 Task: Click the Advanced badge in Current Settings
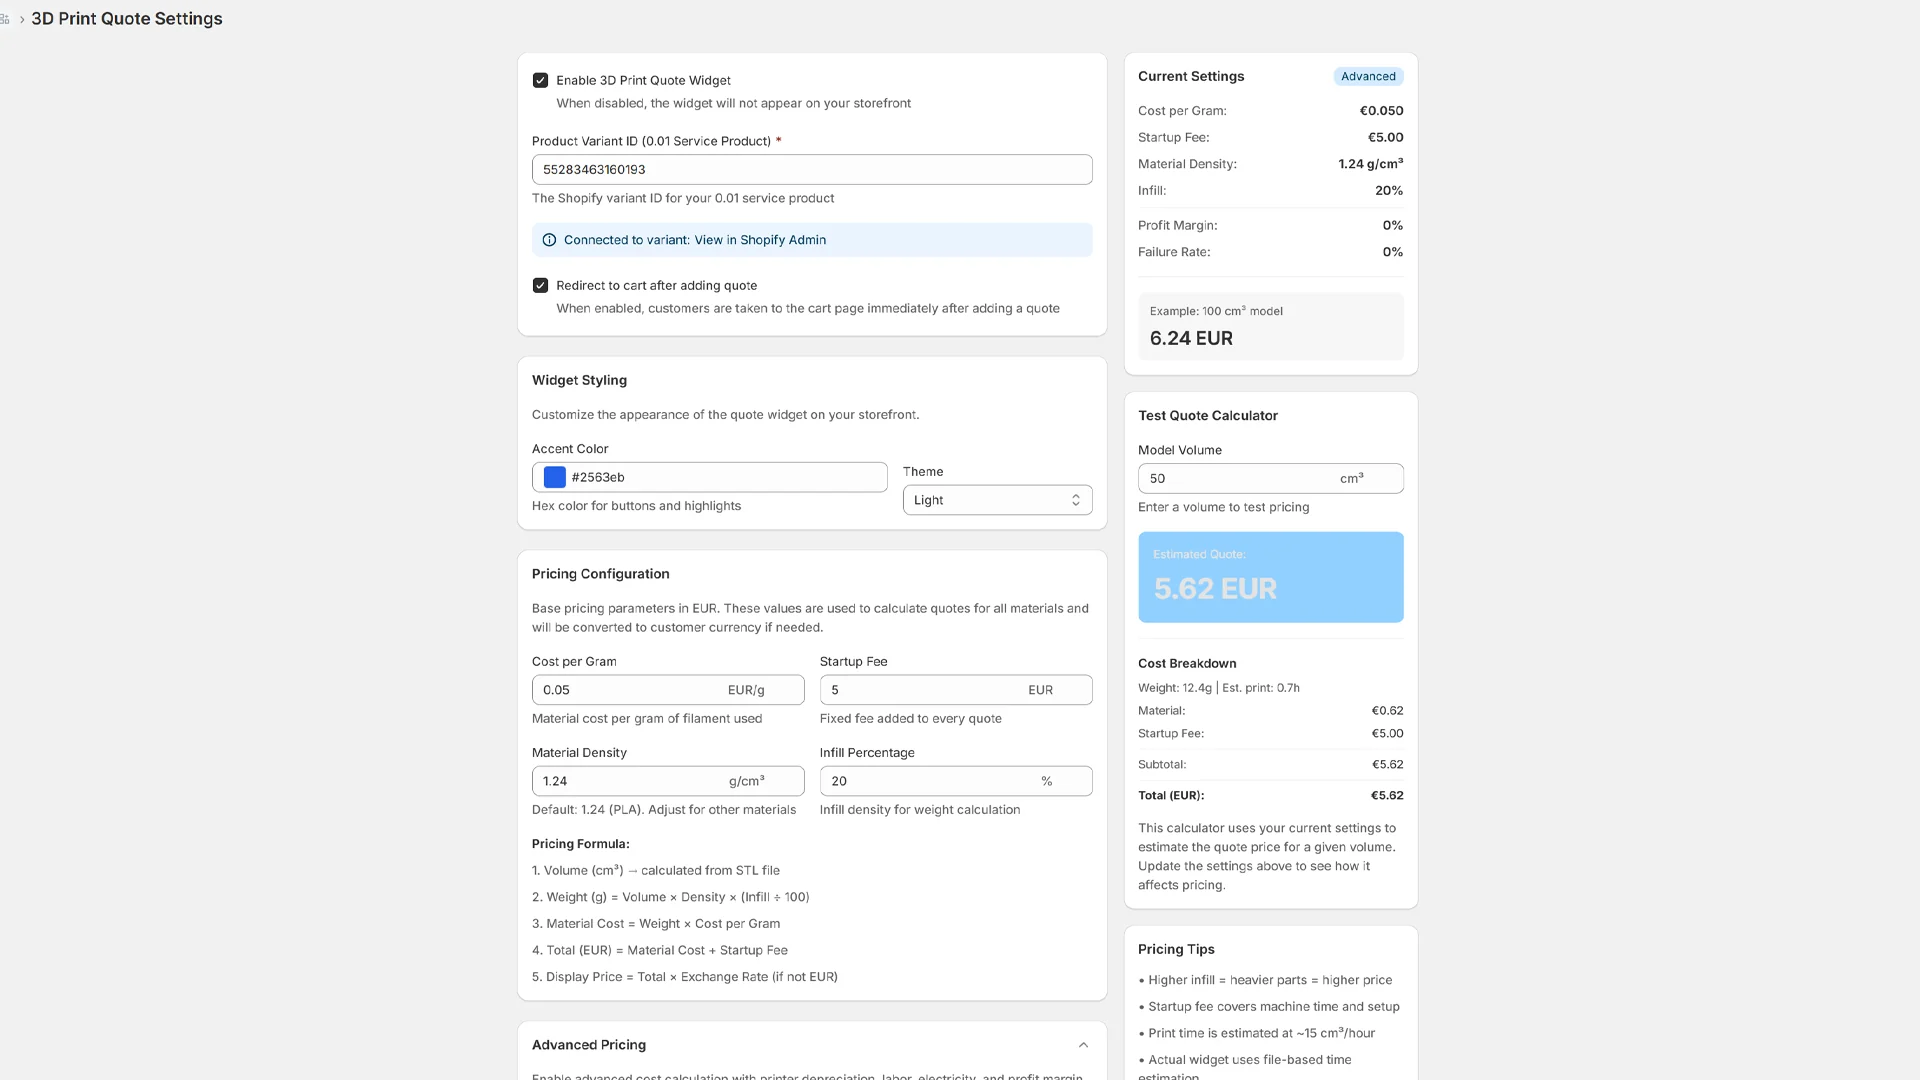1368,76
